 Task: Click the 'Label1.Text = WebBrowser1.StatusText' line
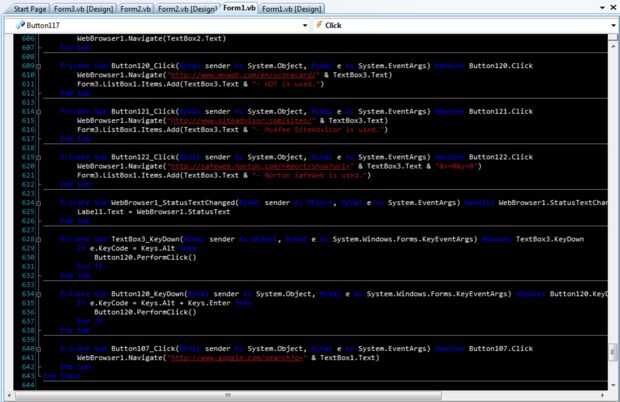(x=153, y=212)
